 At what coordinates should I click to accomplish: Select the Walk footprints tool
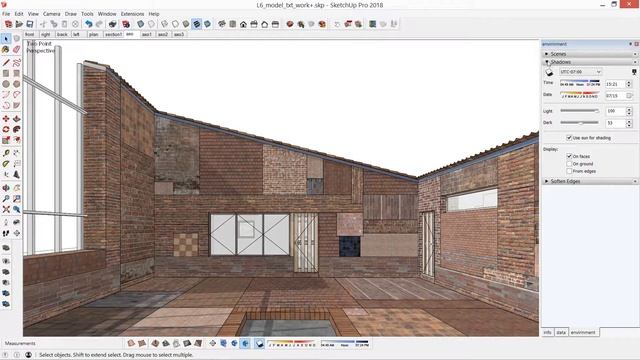coord(6,233)
